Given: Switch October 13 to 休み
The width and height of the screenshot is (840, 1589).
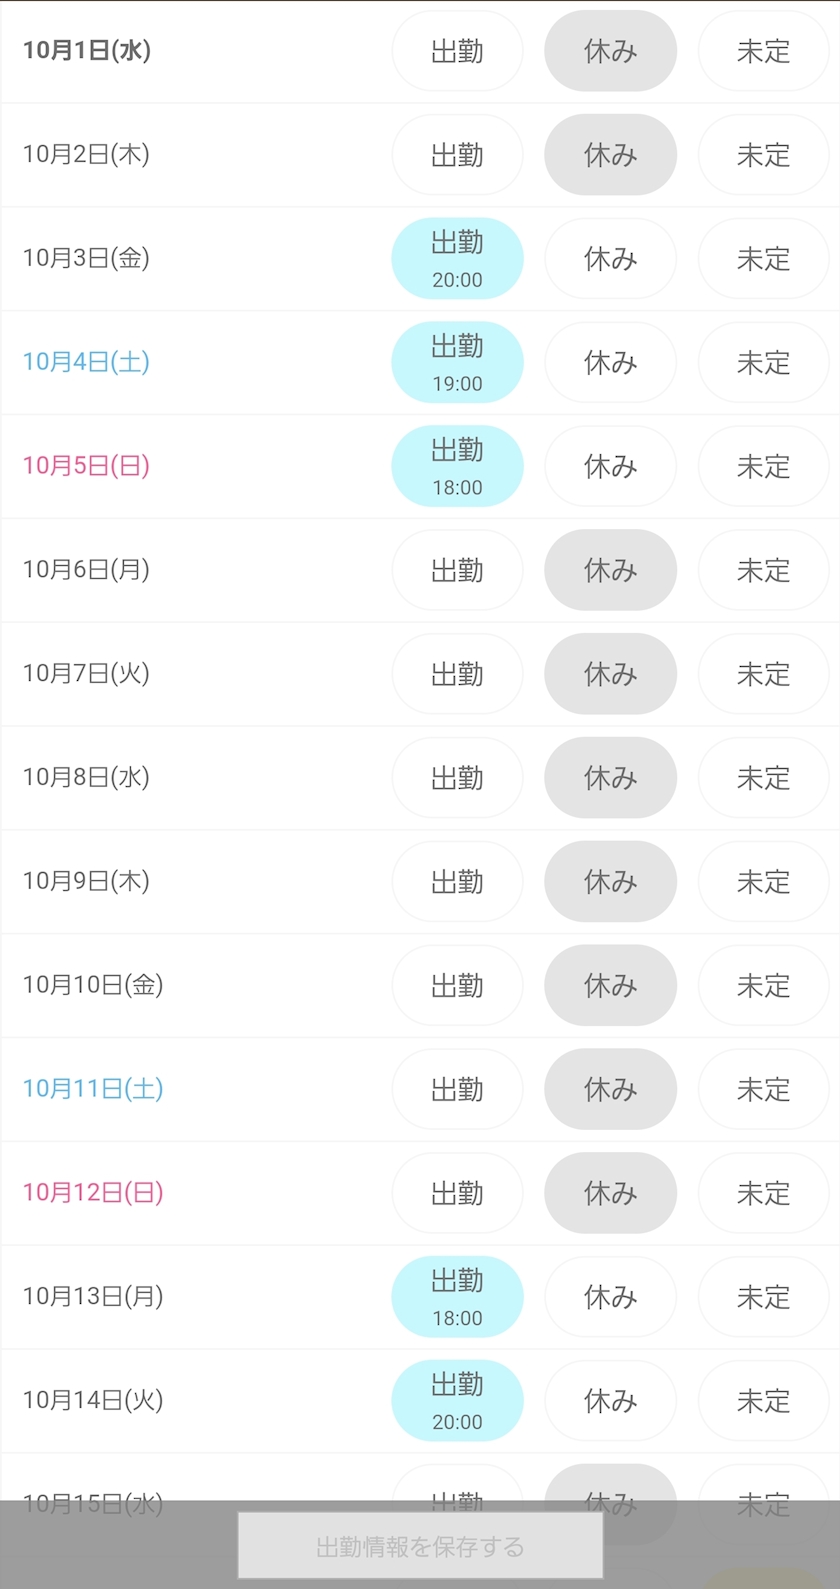Looking at the screenshot, I should coord(610,1297).
